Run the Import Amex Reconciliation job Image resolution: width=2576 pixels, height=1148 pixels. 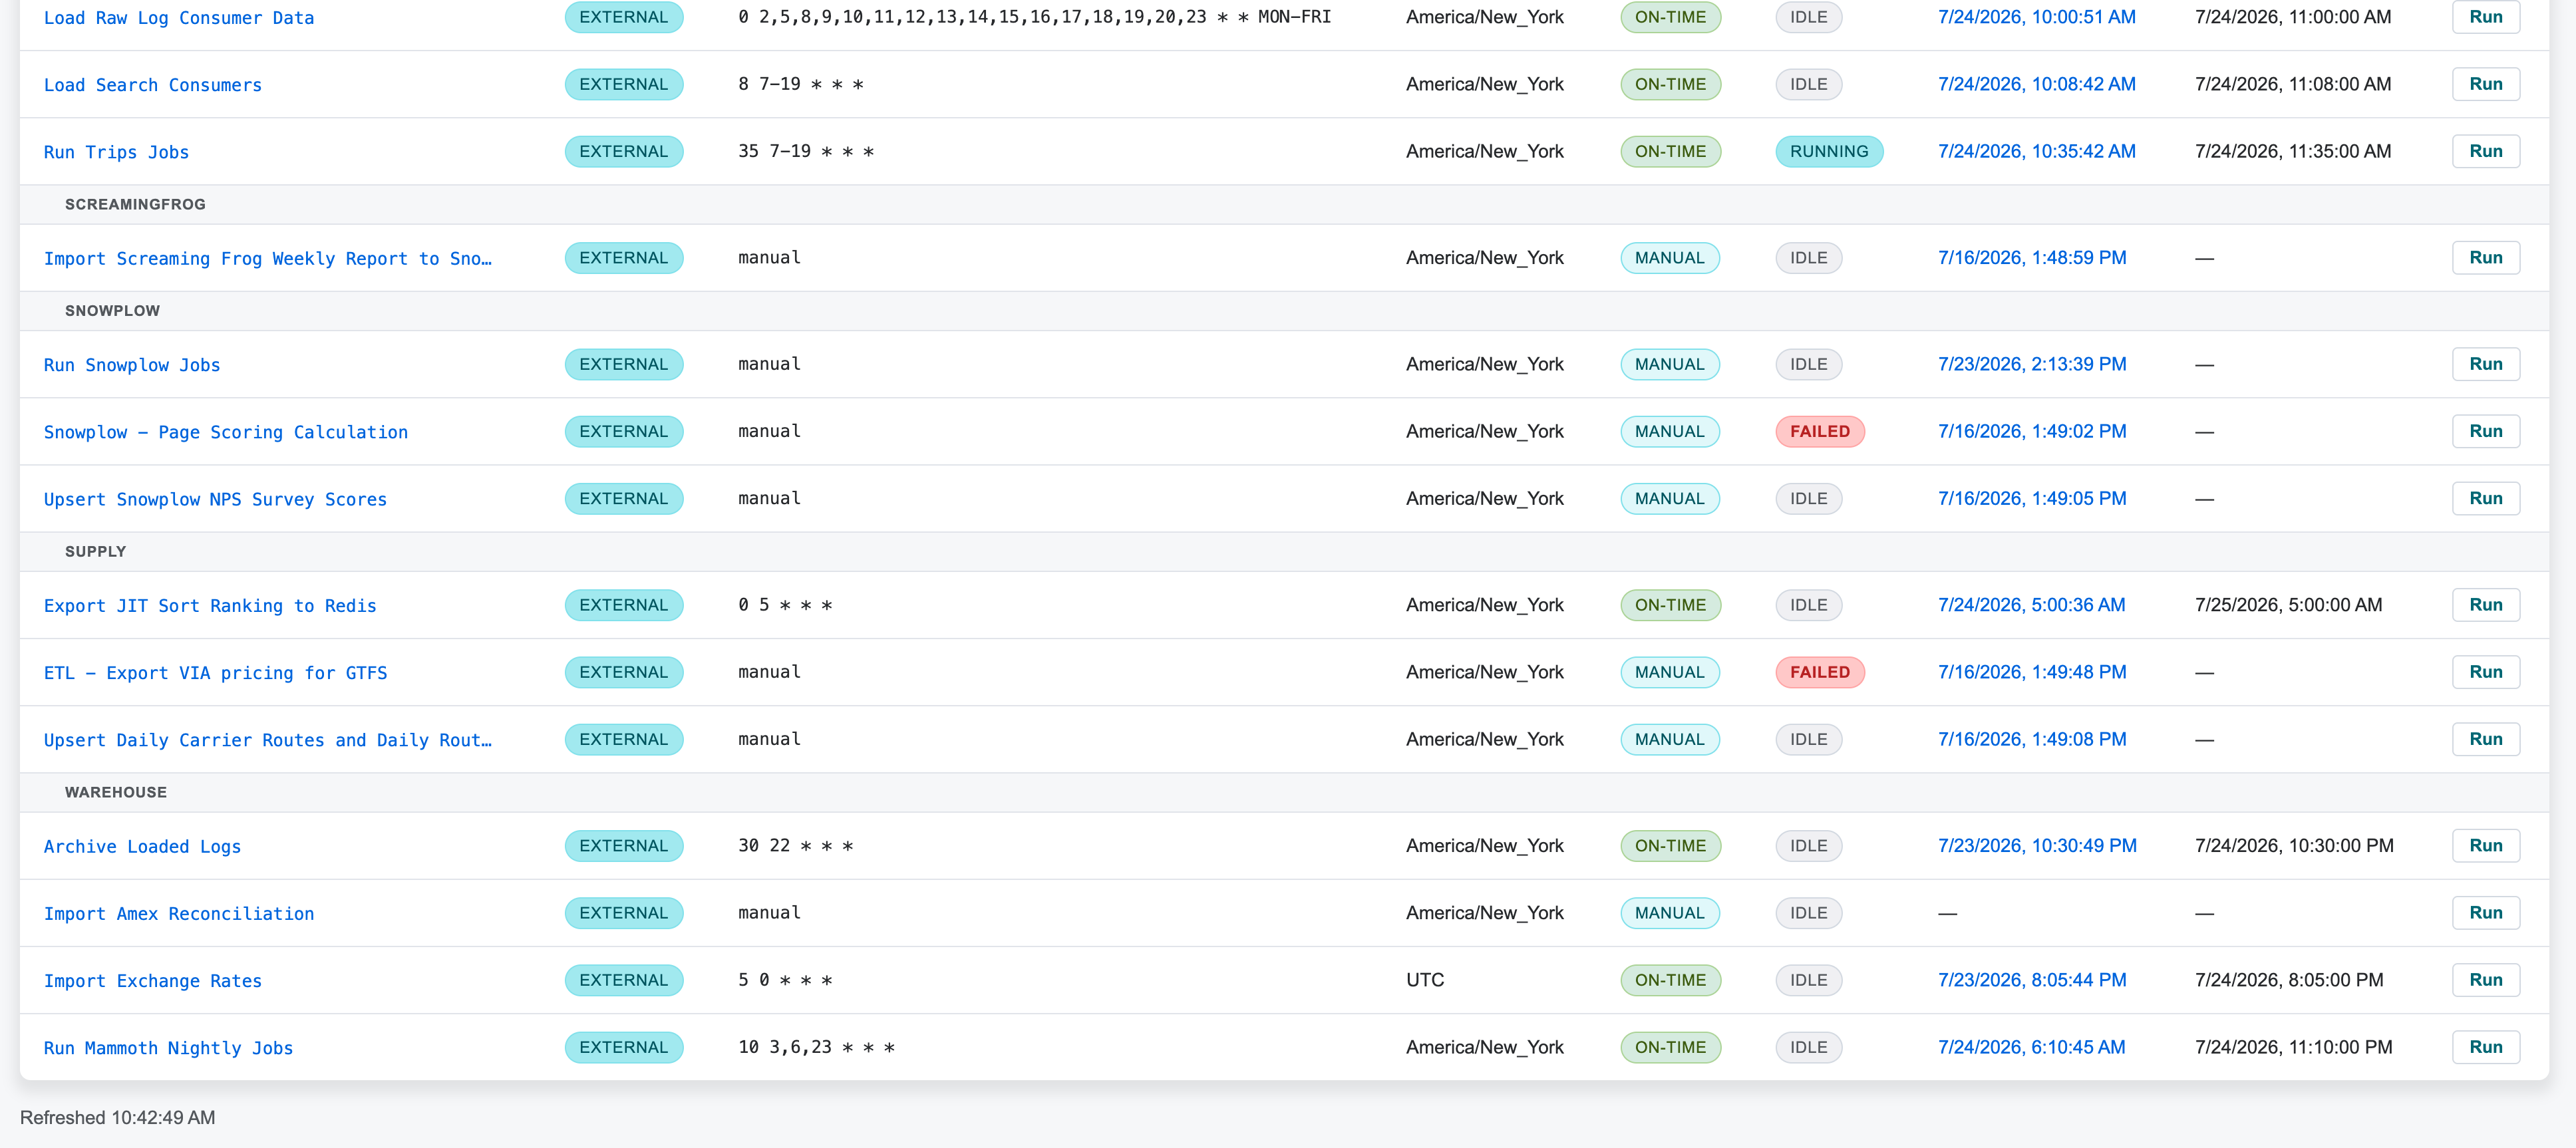click(2486, 913)
